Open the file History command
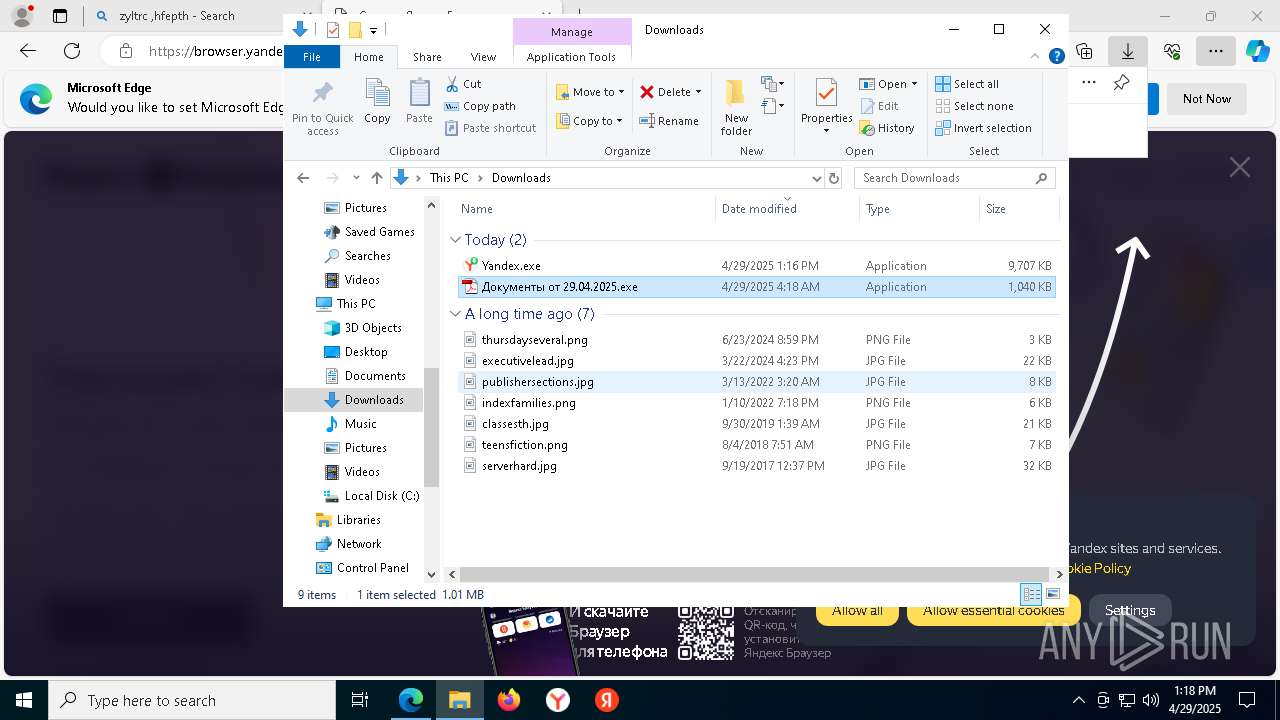Screen dimensions: 1280x720 click(x=887, y=128)
